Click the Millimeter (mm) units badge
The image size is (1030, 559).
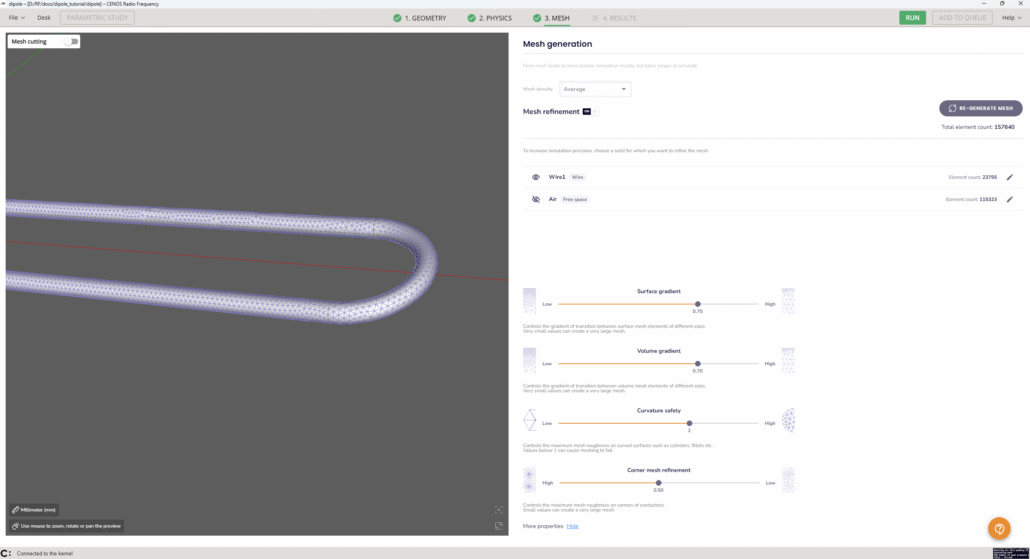34,510
